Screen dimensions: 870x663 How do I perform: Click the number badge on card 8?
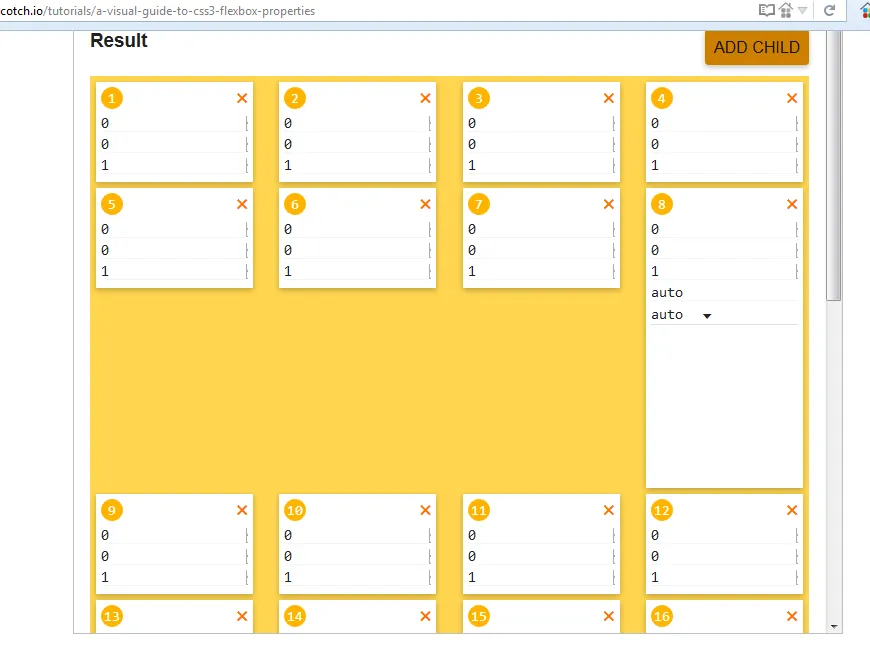pyautogui.click(x=661, y=204)
